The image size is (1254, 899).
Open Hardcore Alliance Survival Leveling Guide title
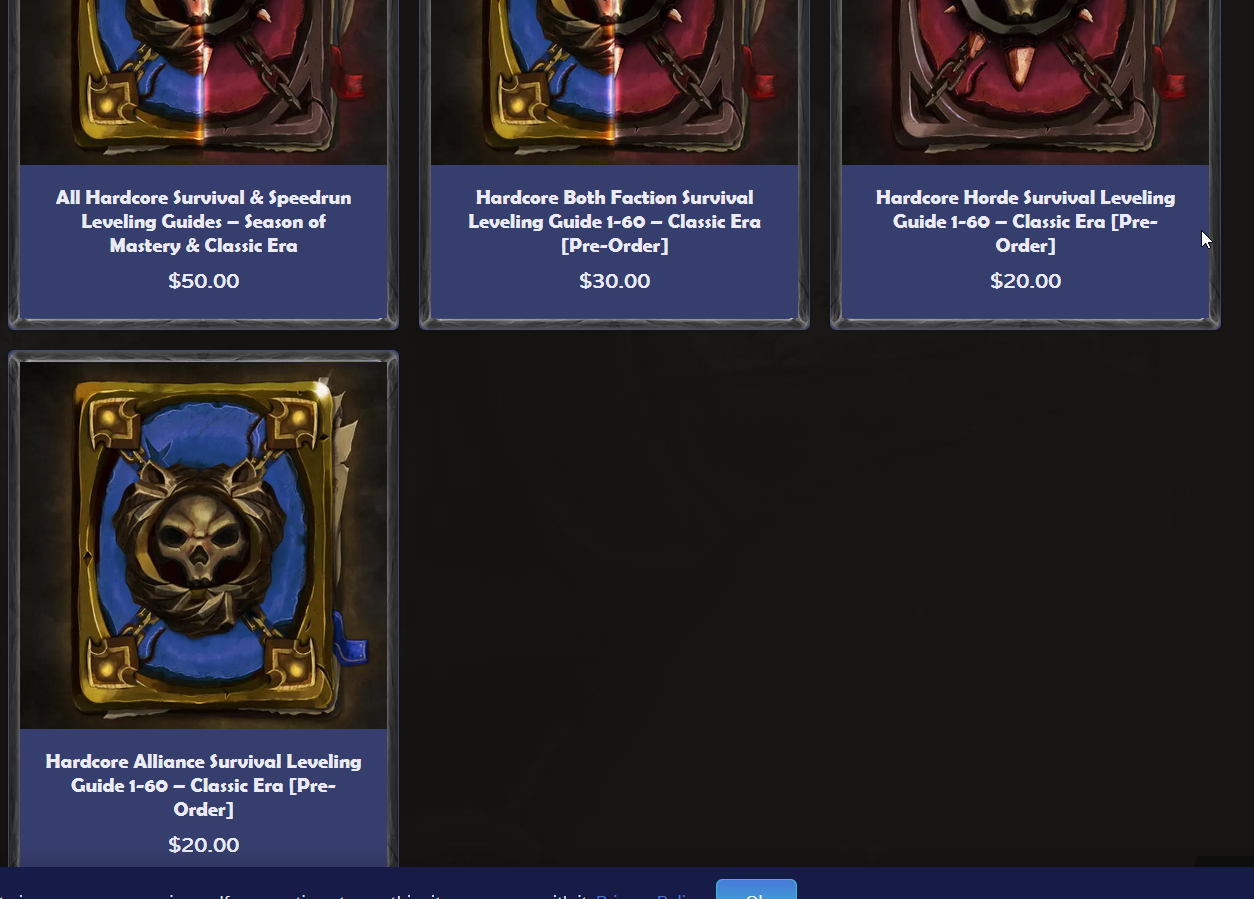pos(203,785)
